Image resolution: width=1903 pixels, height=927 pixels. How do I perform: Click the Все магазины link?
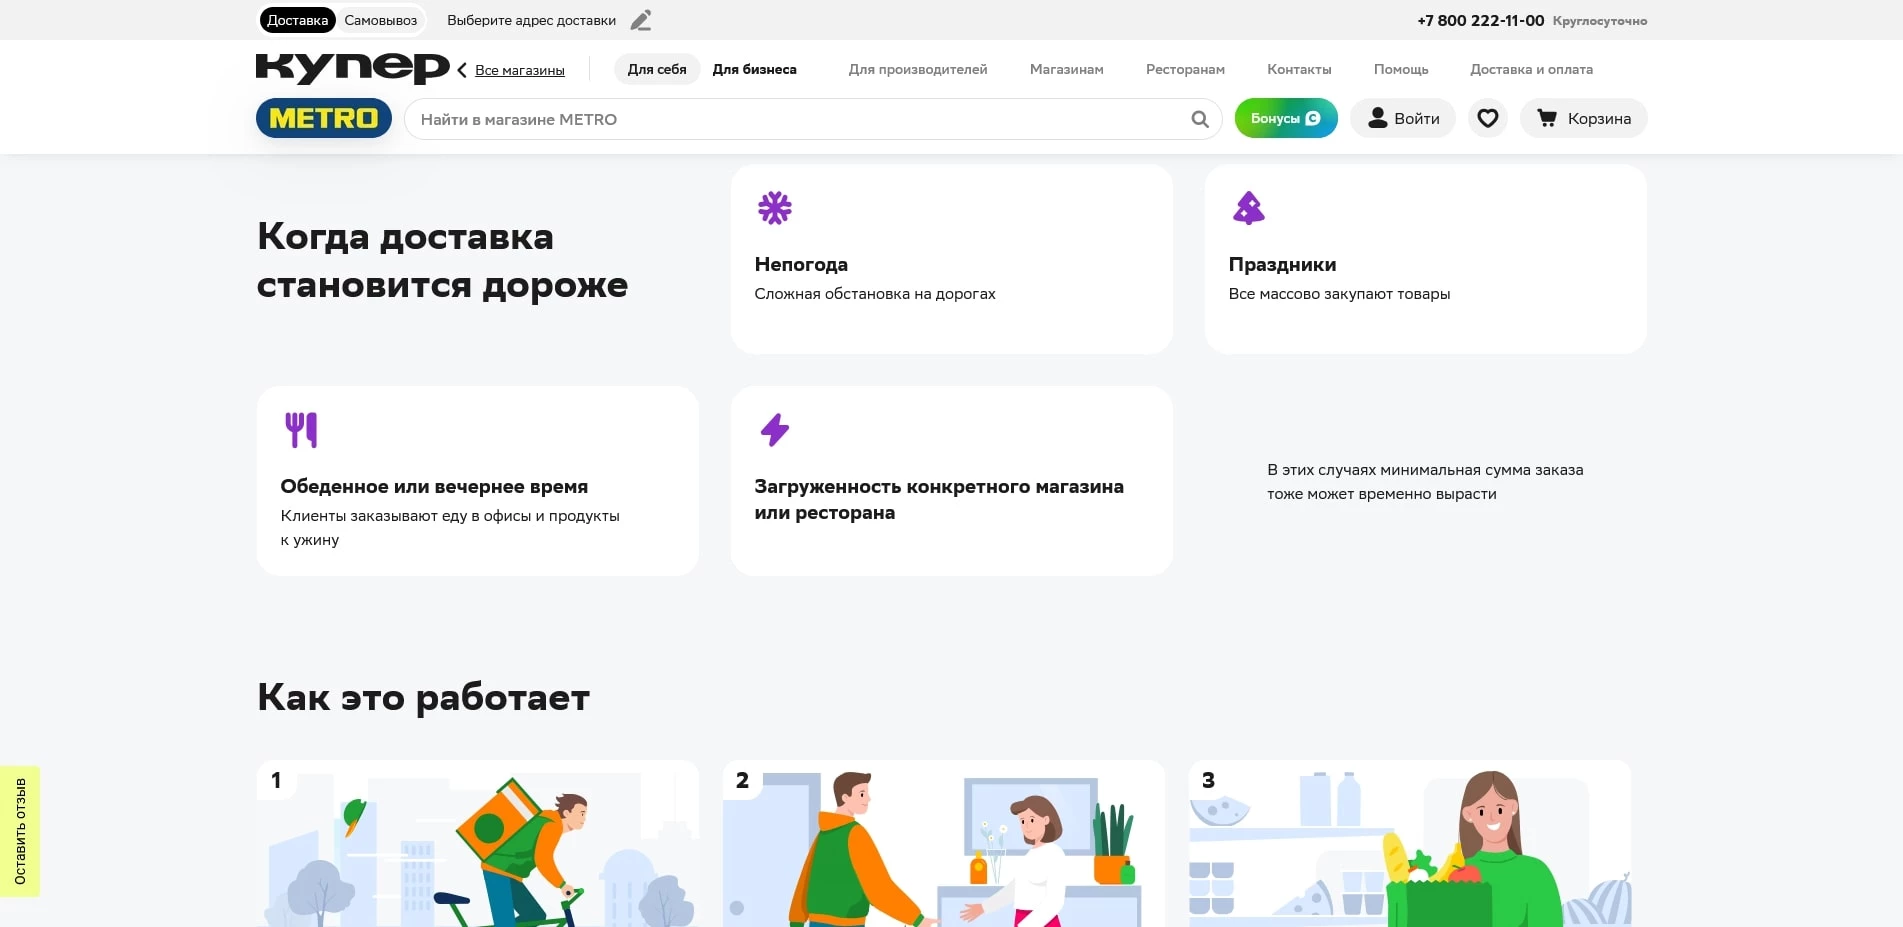520,70
